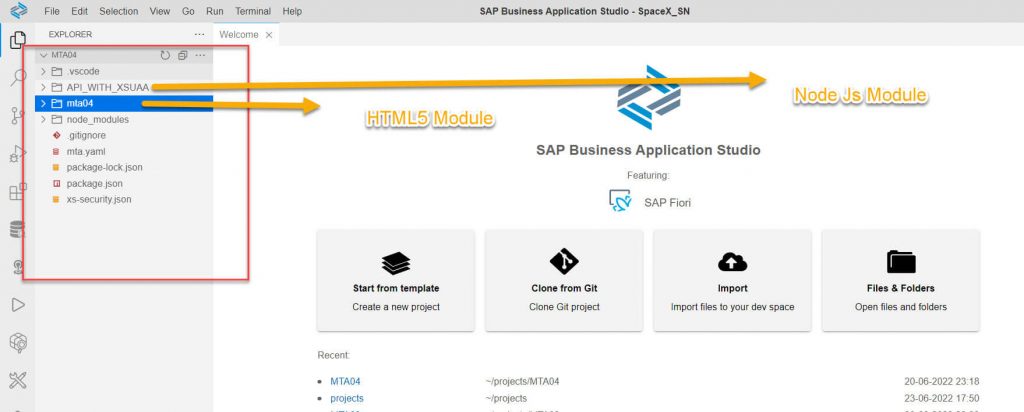Image resolution: width=1024 pixels, height=412 pixels.
Task: Open the package.json file
Action: click(94, 183)
